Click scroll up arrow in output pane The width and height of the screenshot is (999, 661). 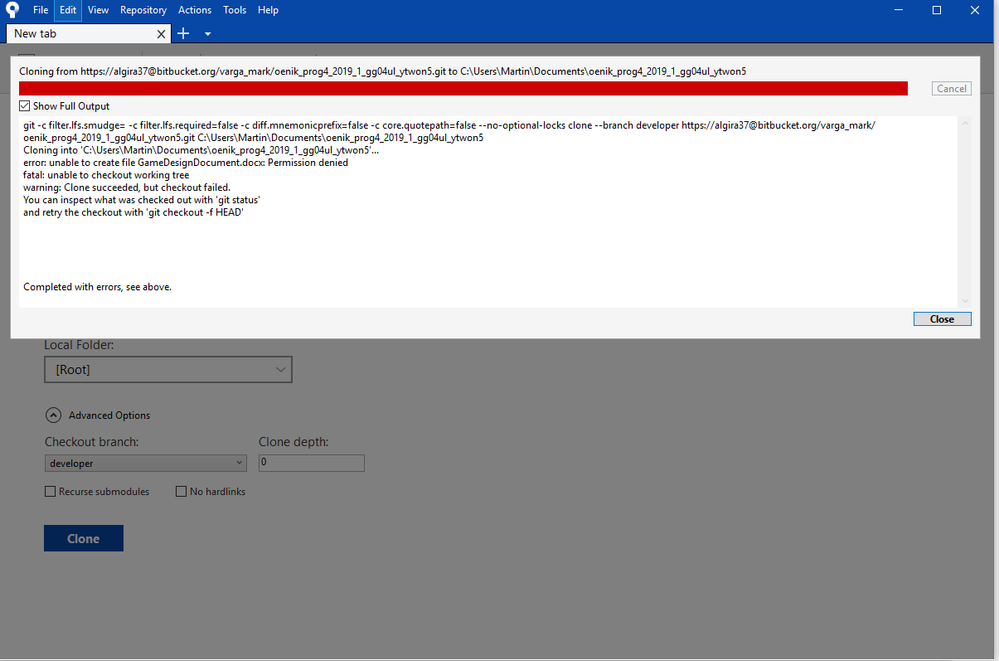click(965, 124)
